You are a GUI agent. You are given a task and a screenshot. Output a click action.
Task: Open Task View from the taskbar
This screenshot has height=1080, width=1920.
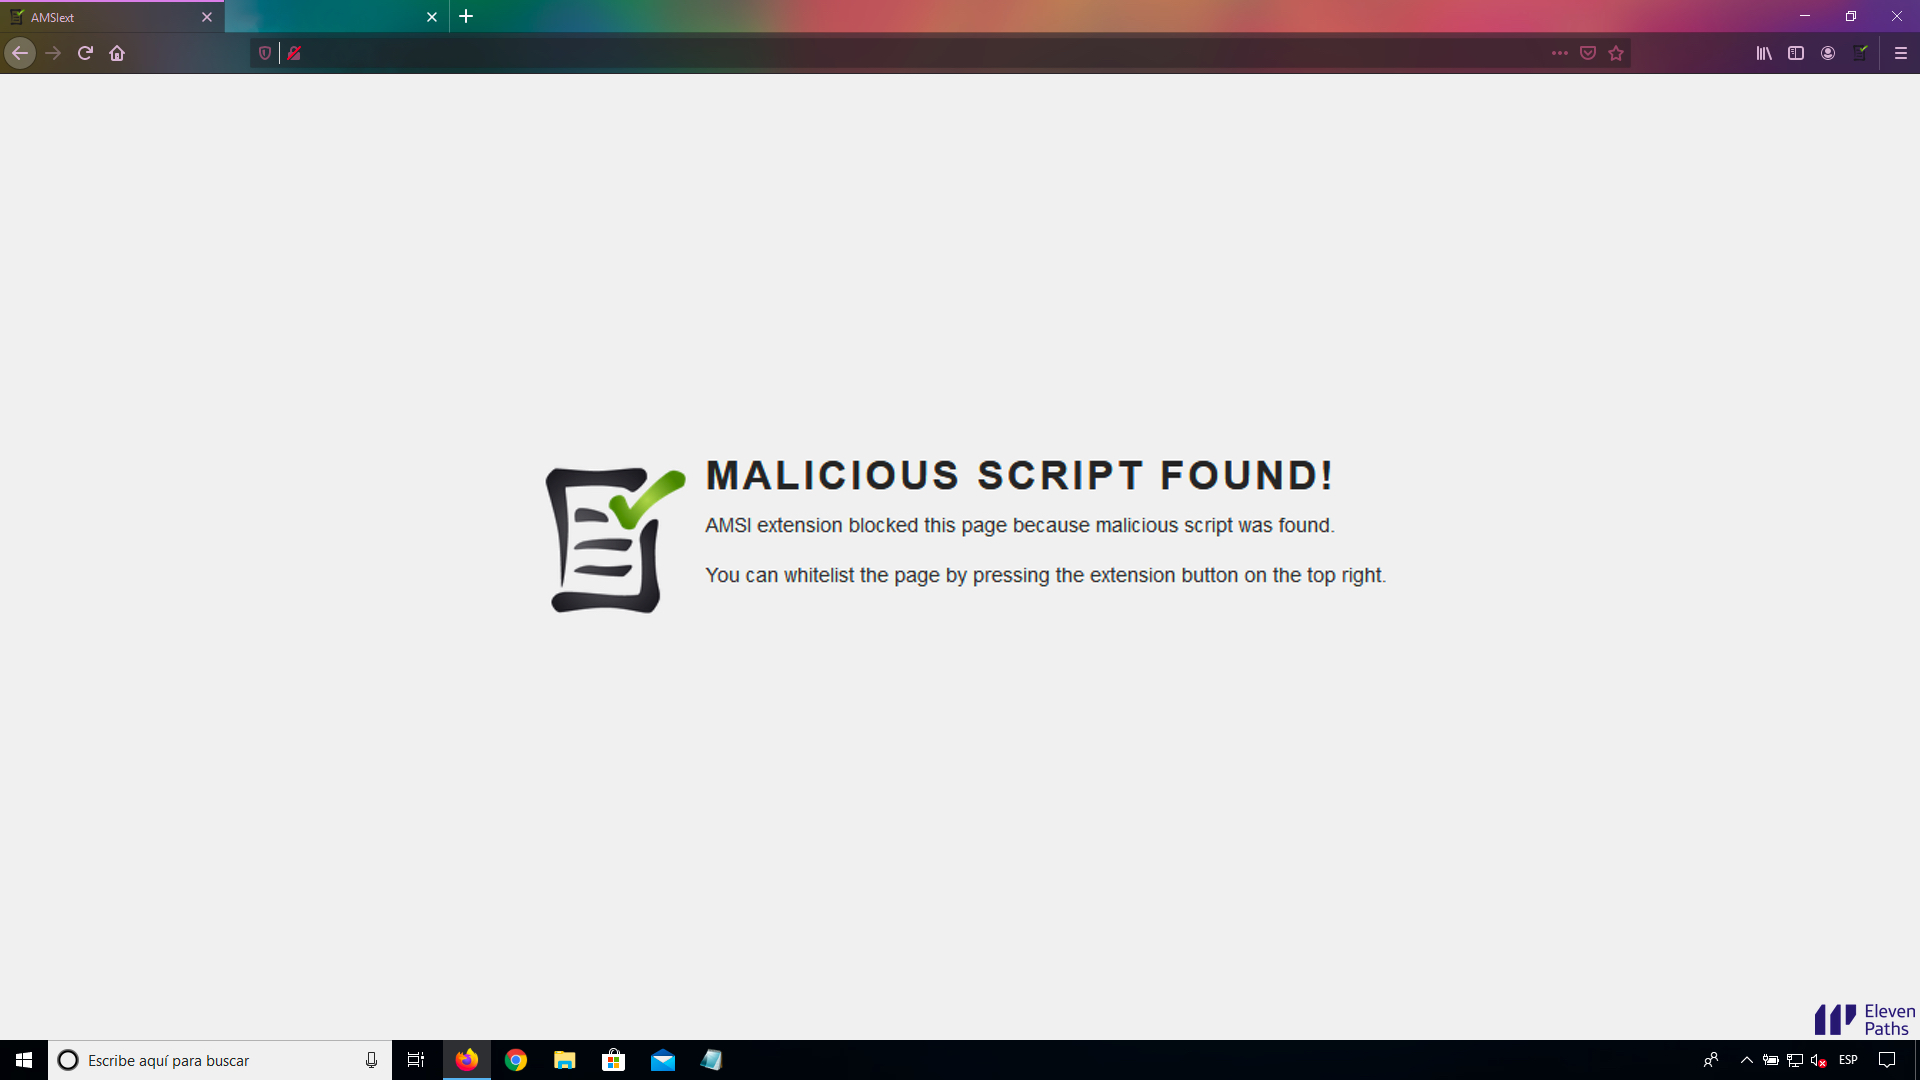pyautogui.click(x=416, y=1060)
